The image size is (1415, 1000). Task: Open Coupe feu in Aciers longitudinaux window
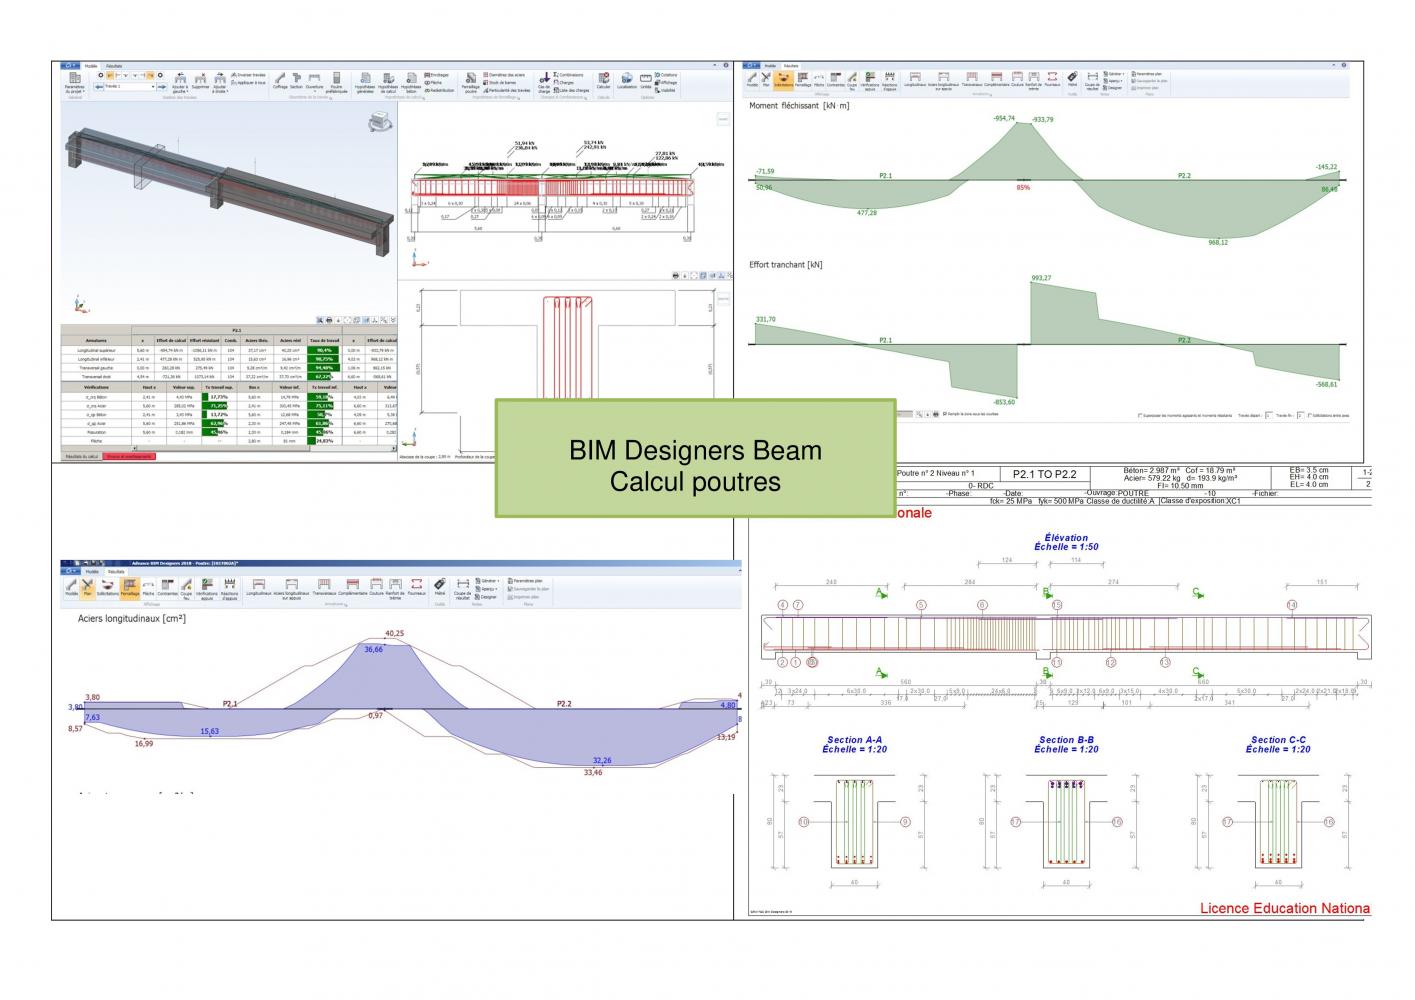click(187, 589)
